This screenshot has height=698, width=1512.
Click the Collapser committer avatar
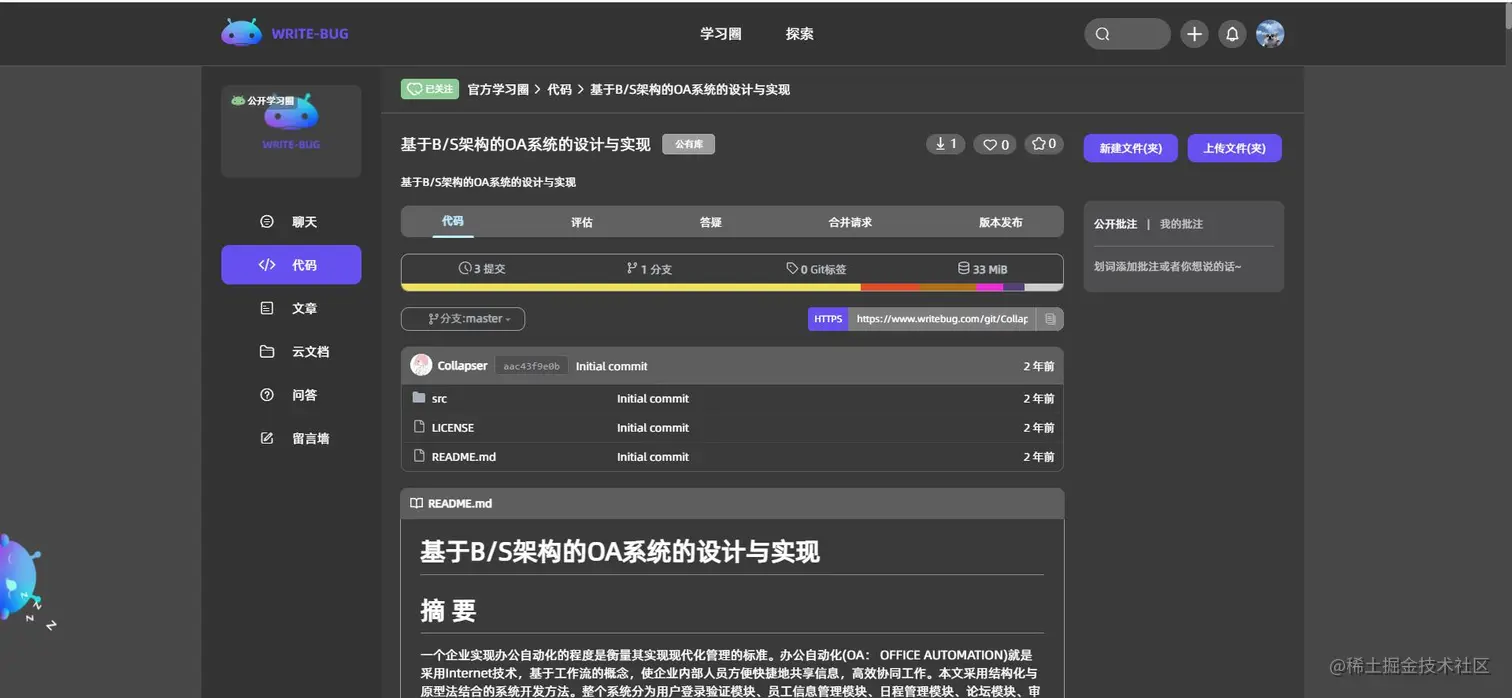pos(421,365)
